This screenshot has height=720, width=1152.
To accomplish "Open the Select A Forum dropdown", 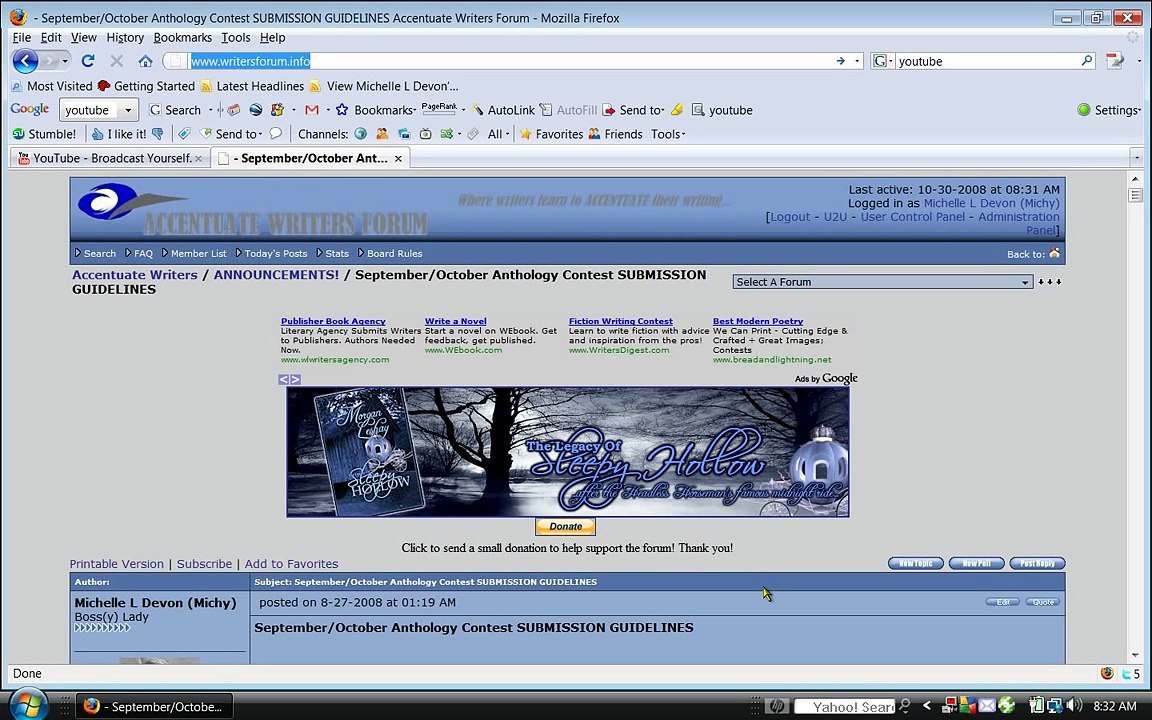I will (x=882, y=282).
